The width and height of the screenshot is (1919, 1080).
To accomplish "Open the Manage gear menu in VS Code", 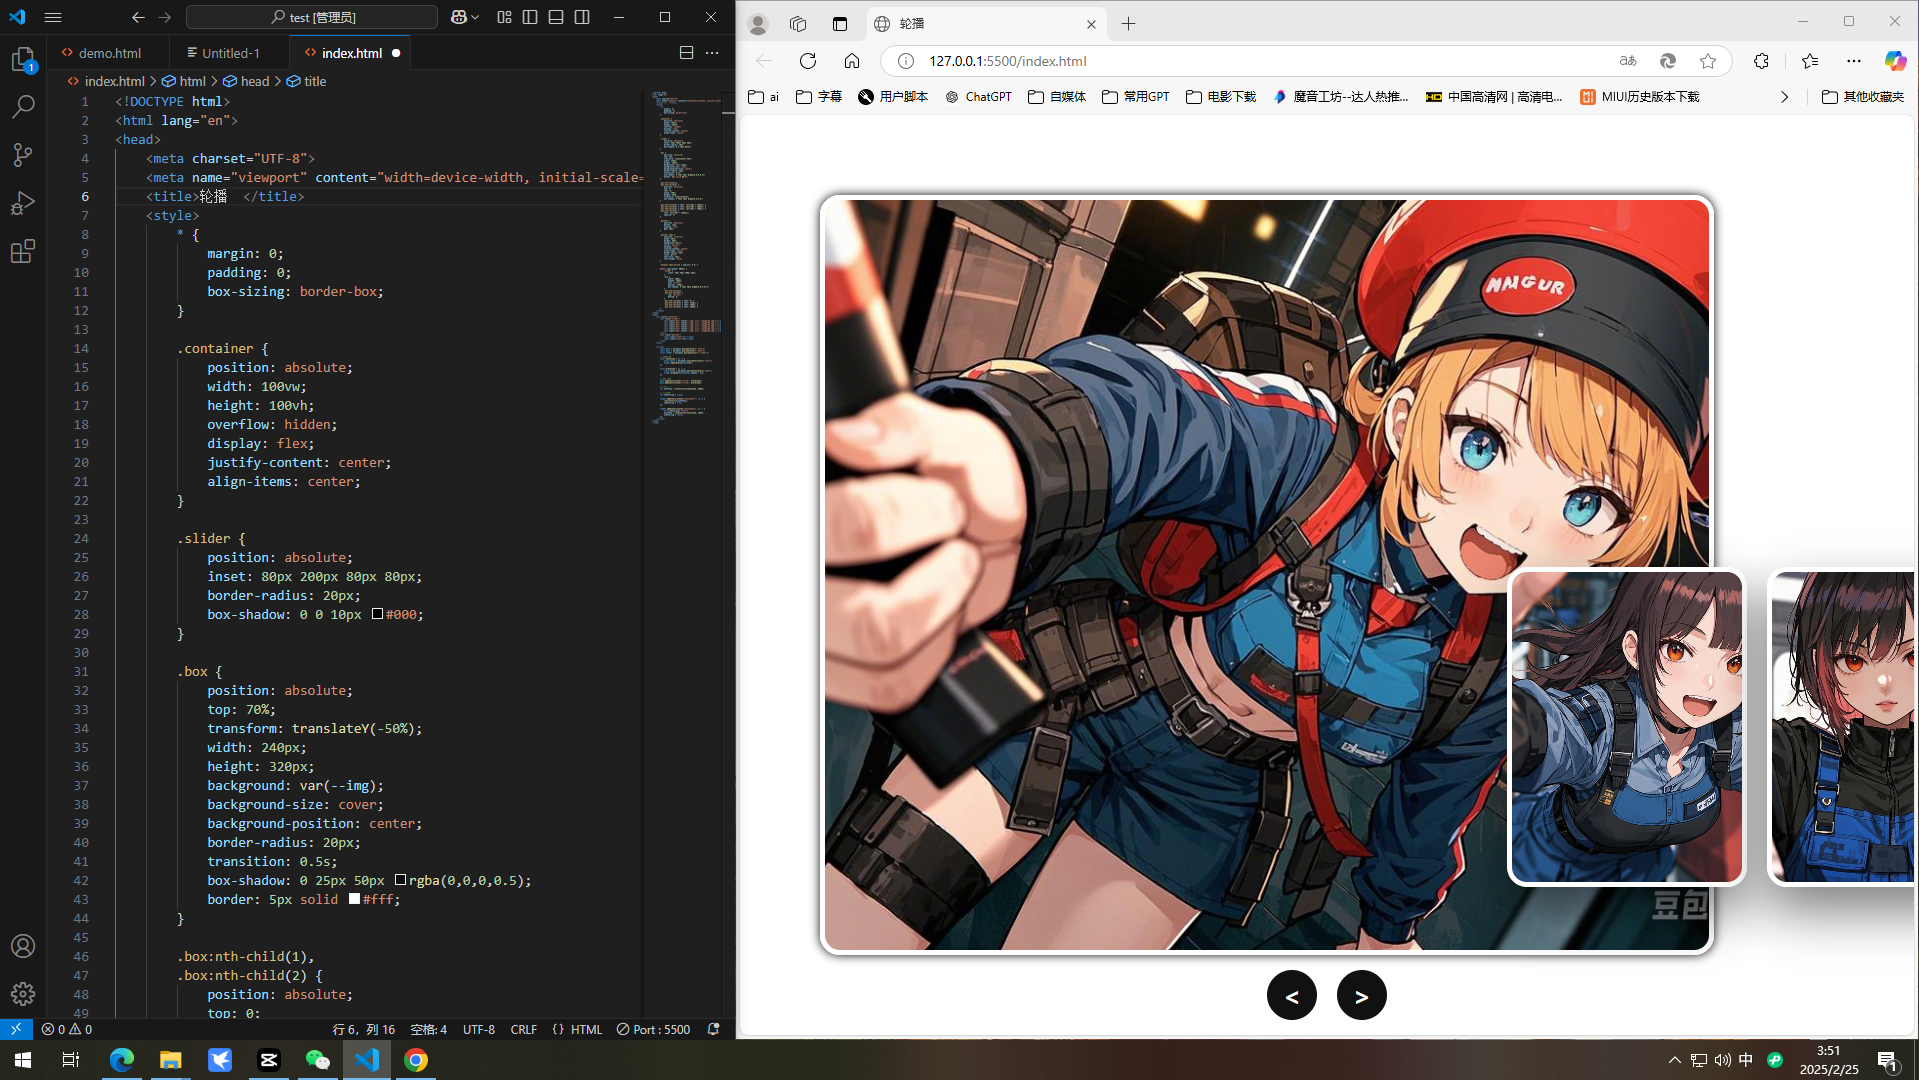I will point(23,994).
